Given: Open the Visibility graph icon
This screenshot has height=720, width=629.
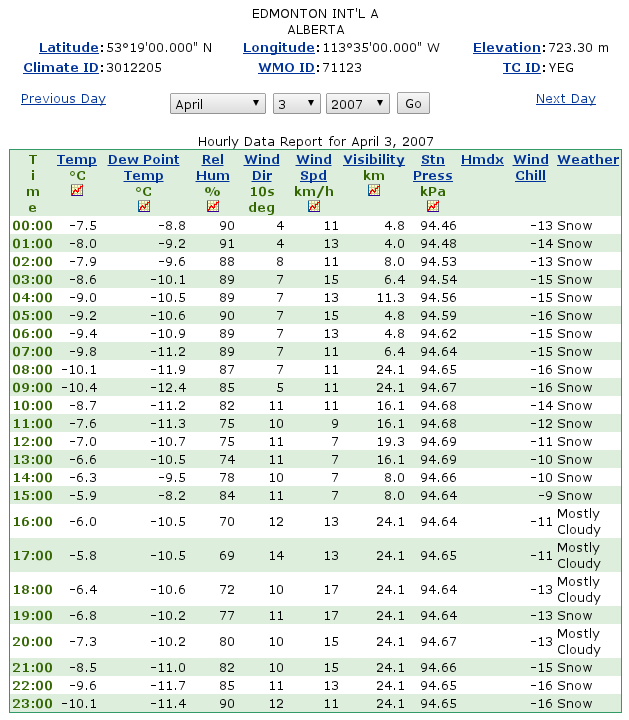Looking at the screenshot, I should click(x=374, y=190).
